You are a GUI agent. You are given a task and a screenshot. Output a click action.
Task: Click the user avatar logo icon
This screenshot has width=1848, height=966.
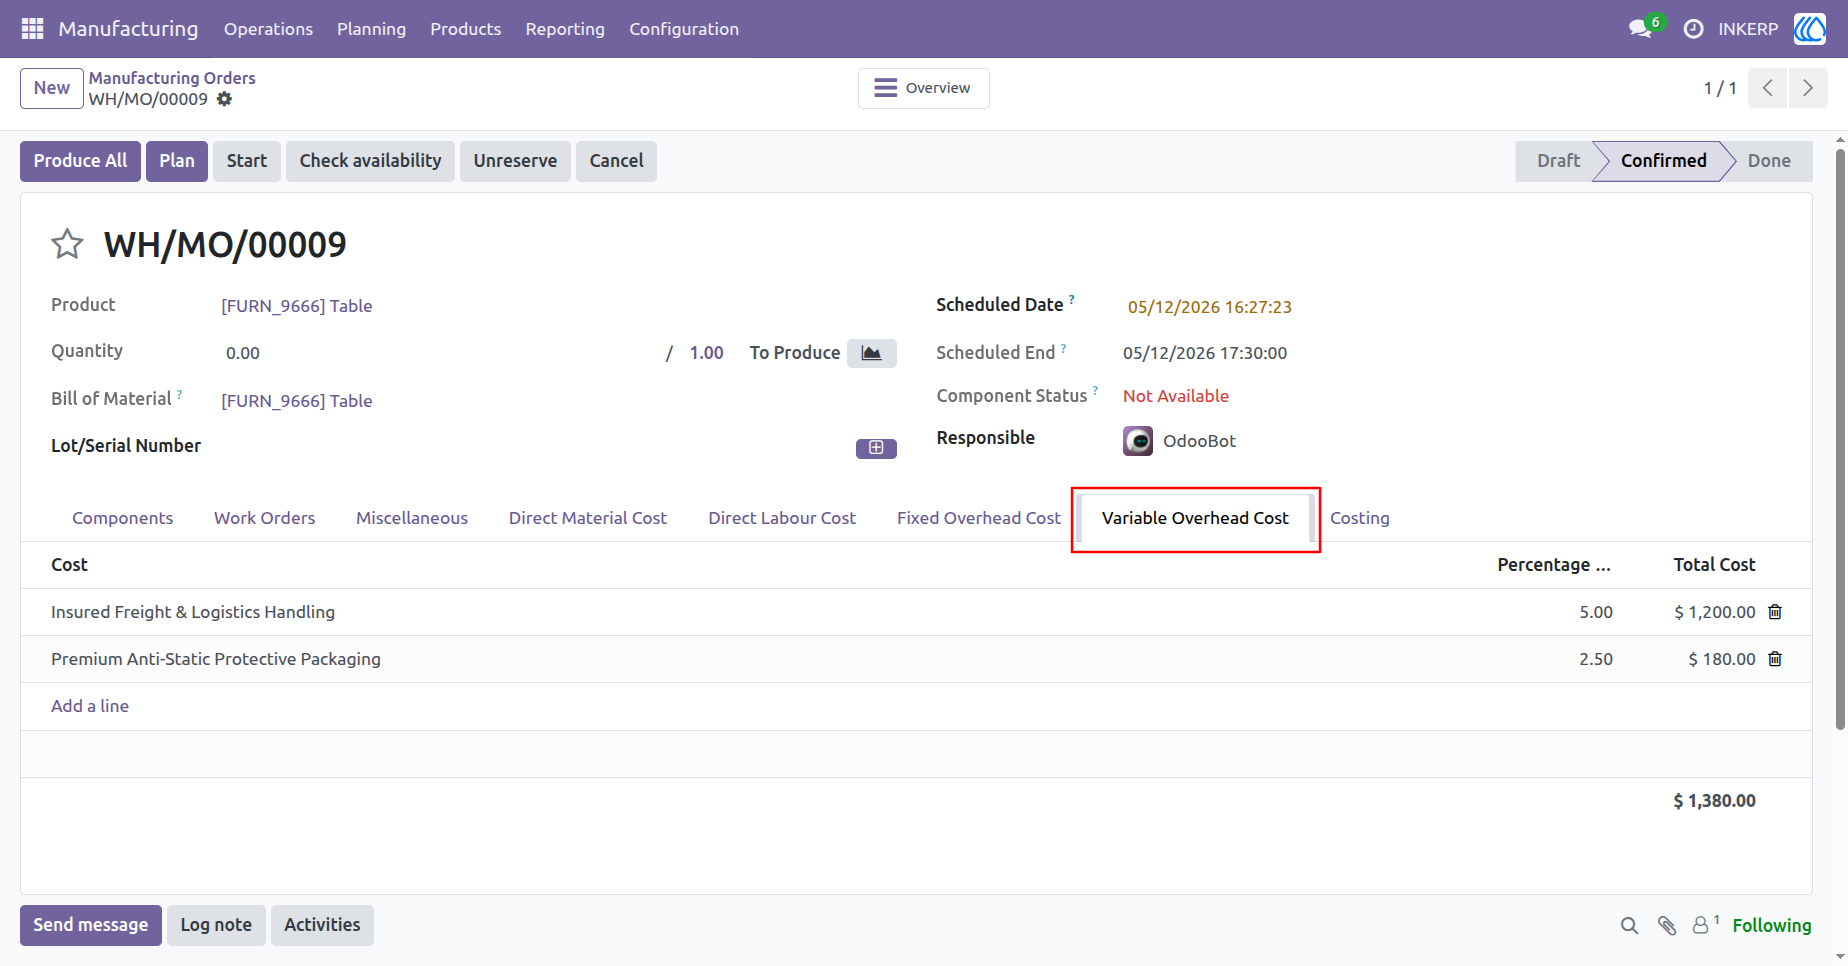(x=1810, y=29)
